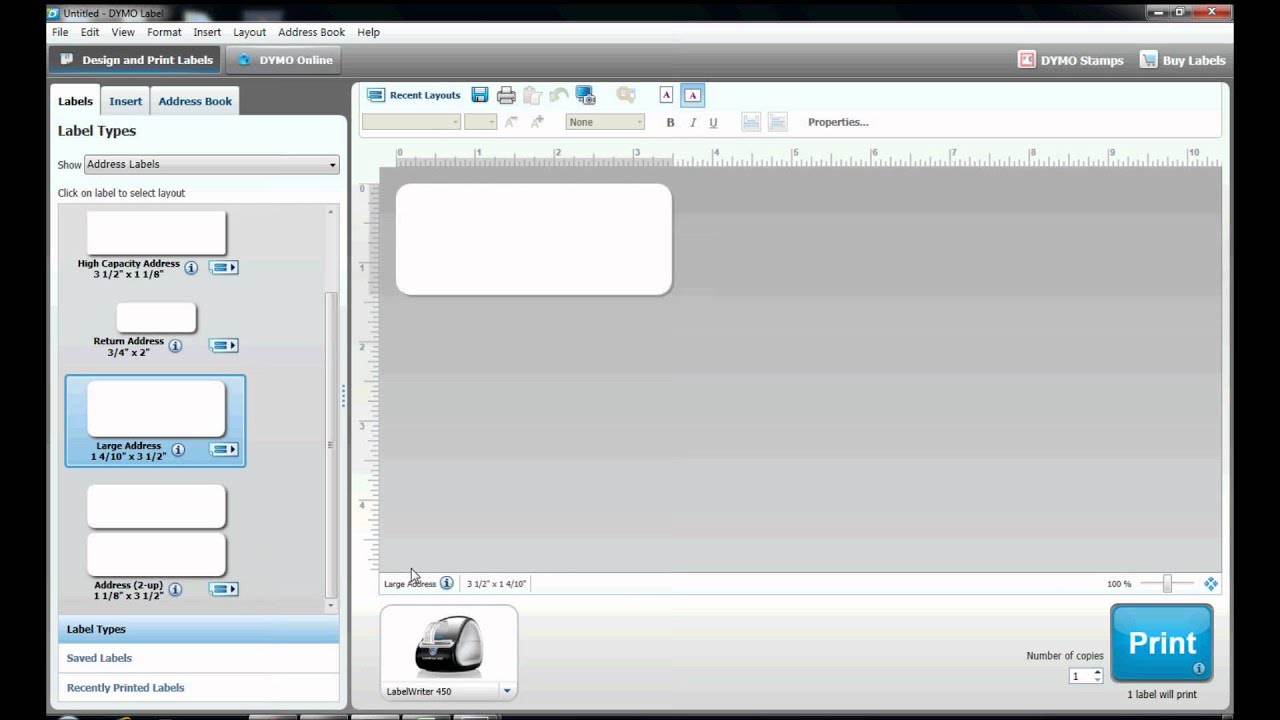Open layouts for Return Address label
1280x720 pixels.
tap(223, 345)
